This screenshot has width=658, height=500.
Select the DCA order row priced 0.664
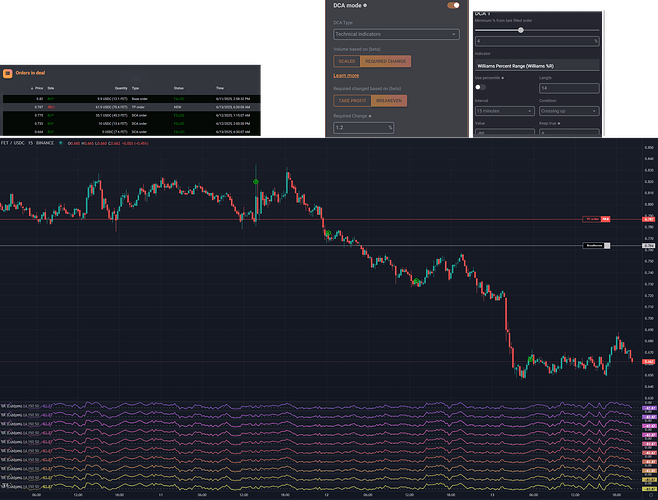click(131, 132)
